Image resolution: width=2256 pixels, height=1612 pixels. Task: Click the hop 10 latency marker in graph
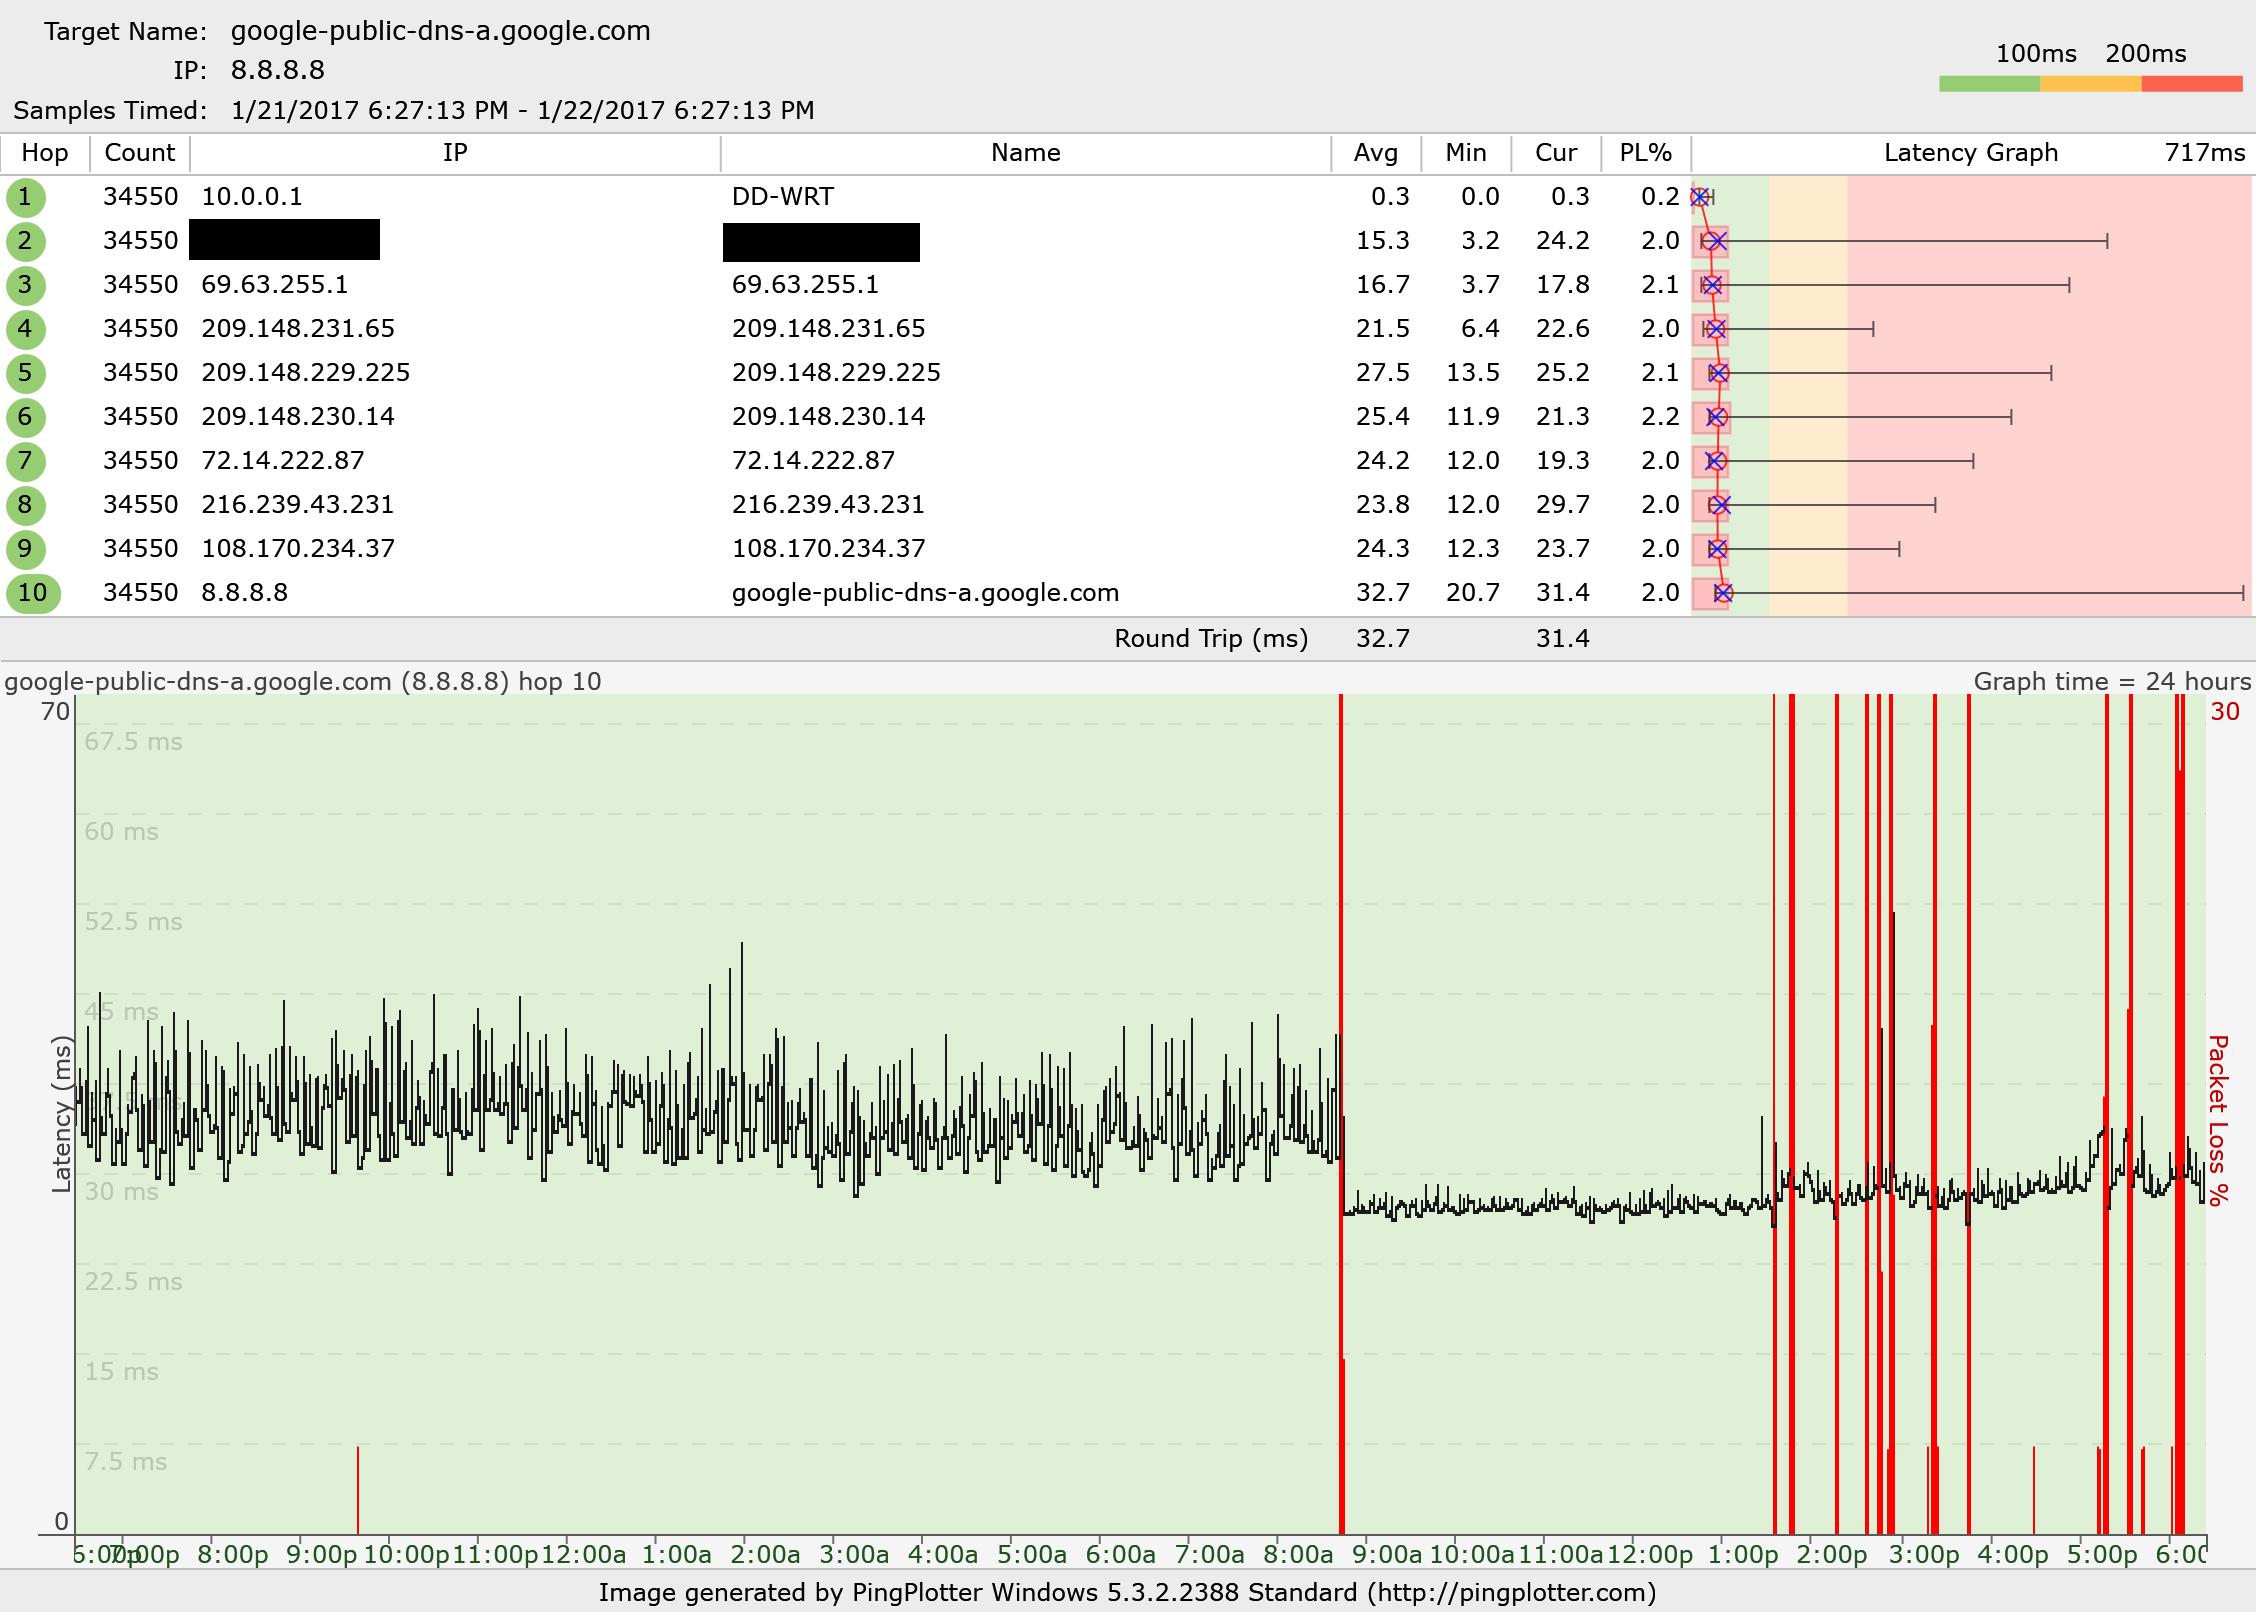(x=1723, y=593)
